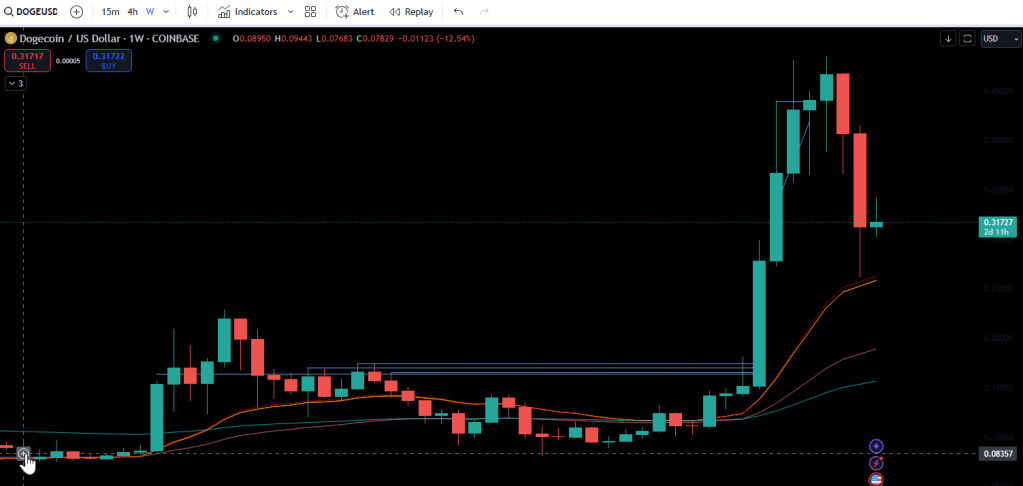This screenshot has width=1023, height=486.
Task: Select the W weekly timeframe
Action: [150, 12]
